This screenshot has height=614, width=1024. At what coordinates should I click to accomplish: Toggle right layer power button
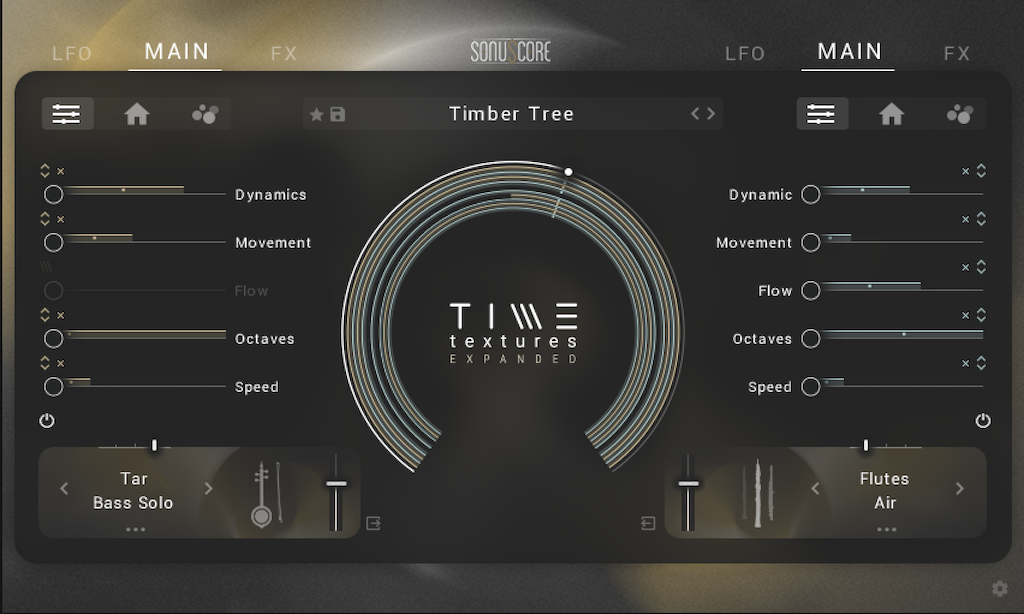point(983,421)
